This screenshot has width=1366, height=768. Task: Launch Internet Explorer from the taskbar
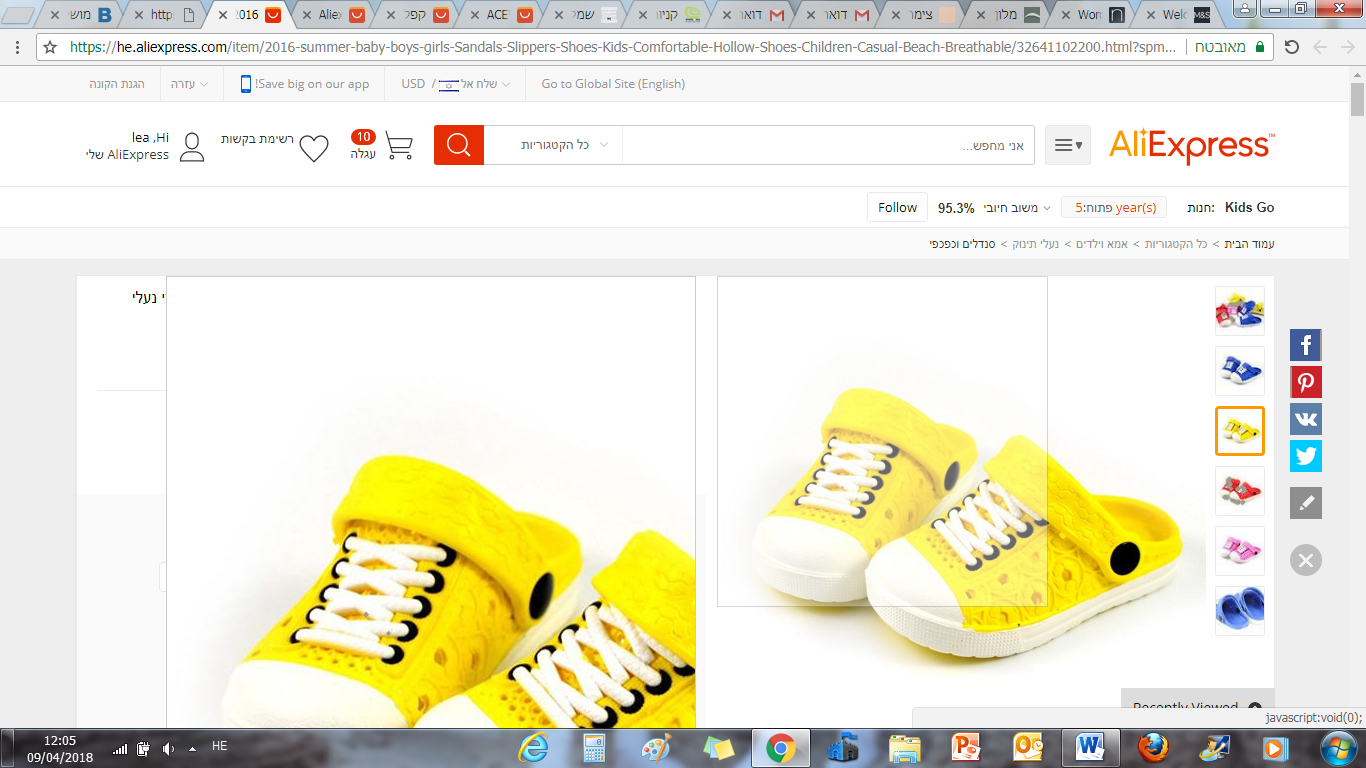coord(535,748)
